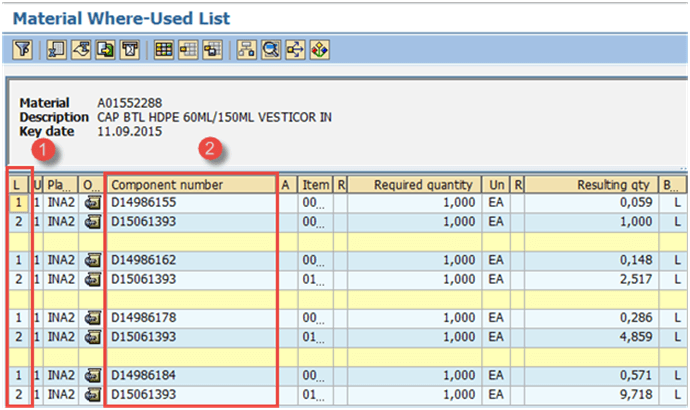Click the orange branching tree toolbar icon
Screen dimensions: 690x410
[x=294, y=49]
